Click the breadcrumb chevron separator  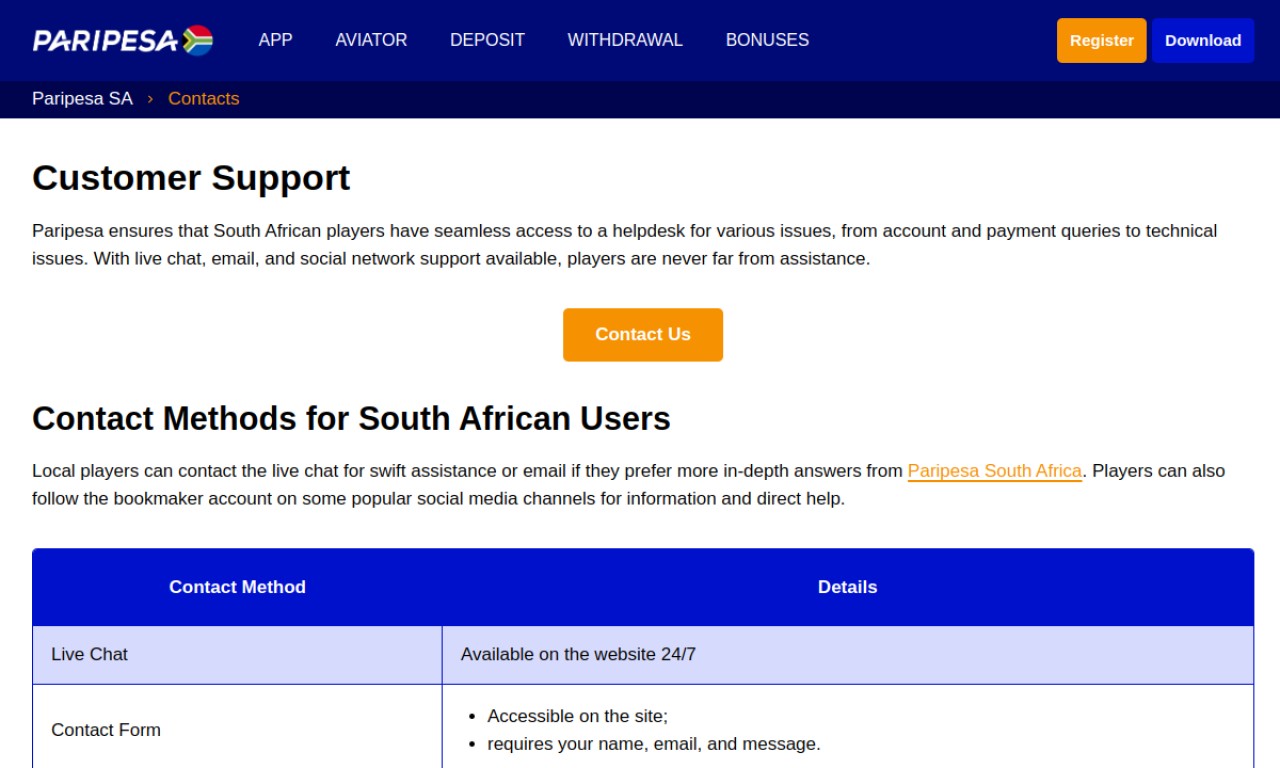(150, 98)
